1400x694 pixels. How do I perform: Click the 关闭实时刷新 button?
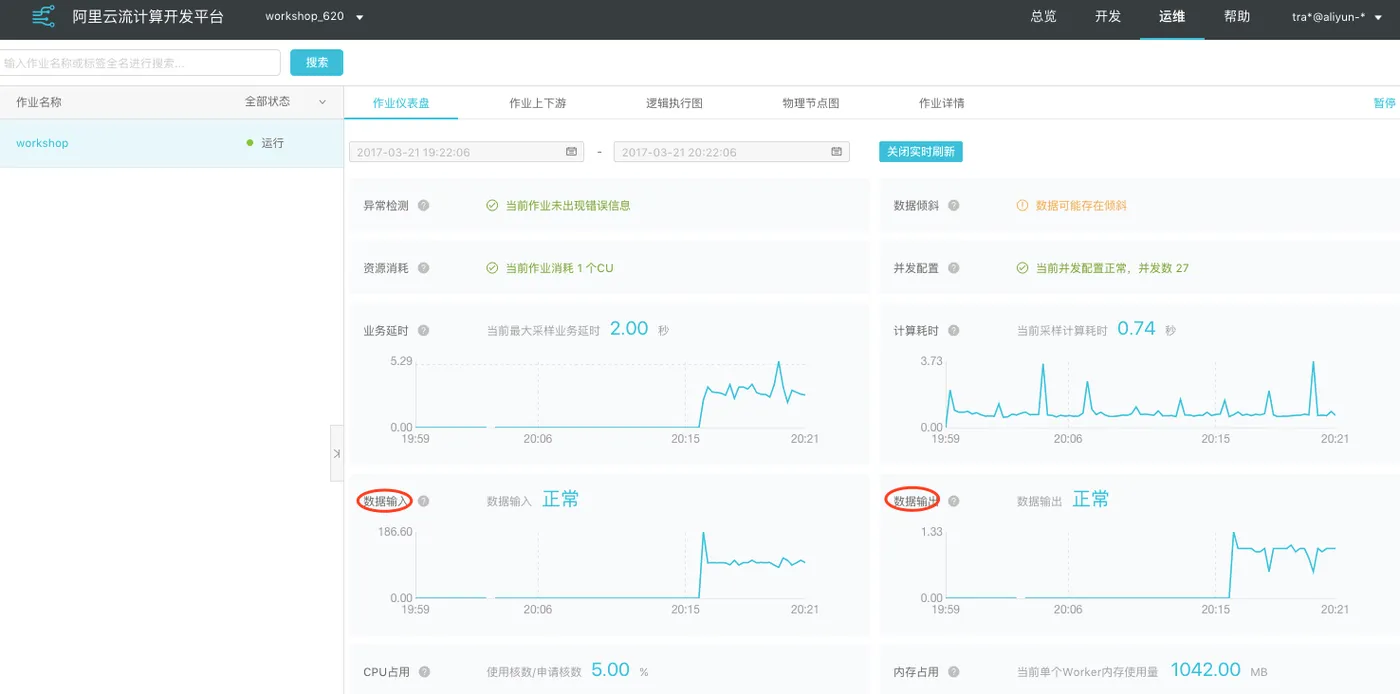(921, 152)
